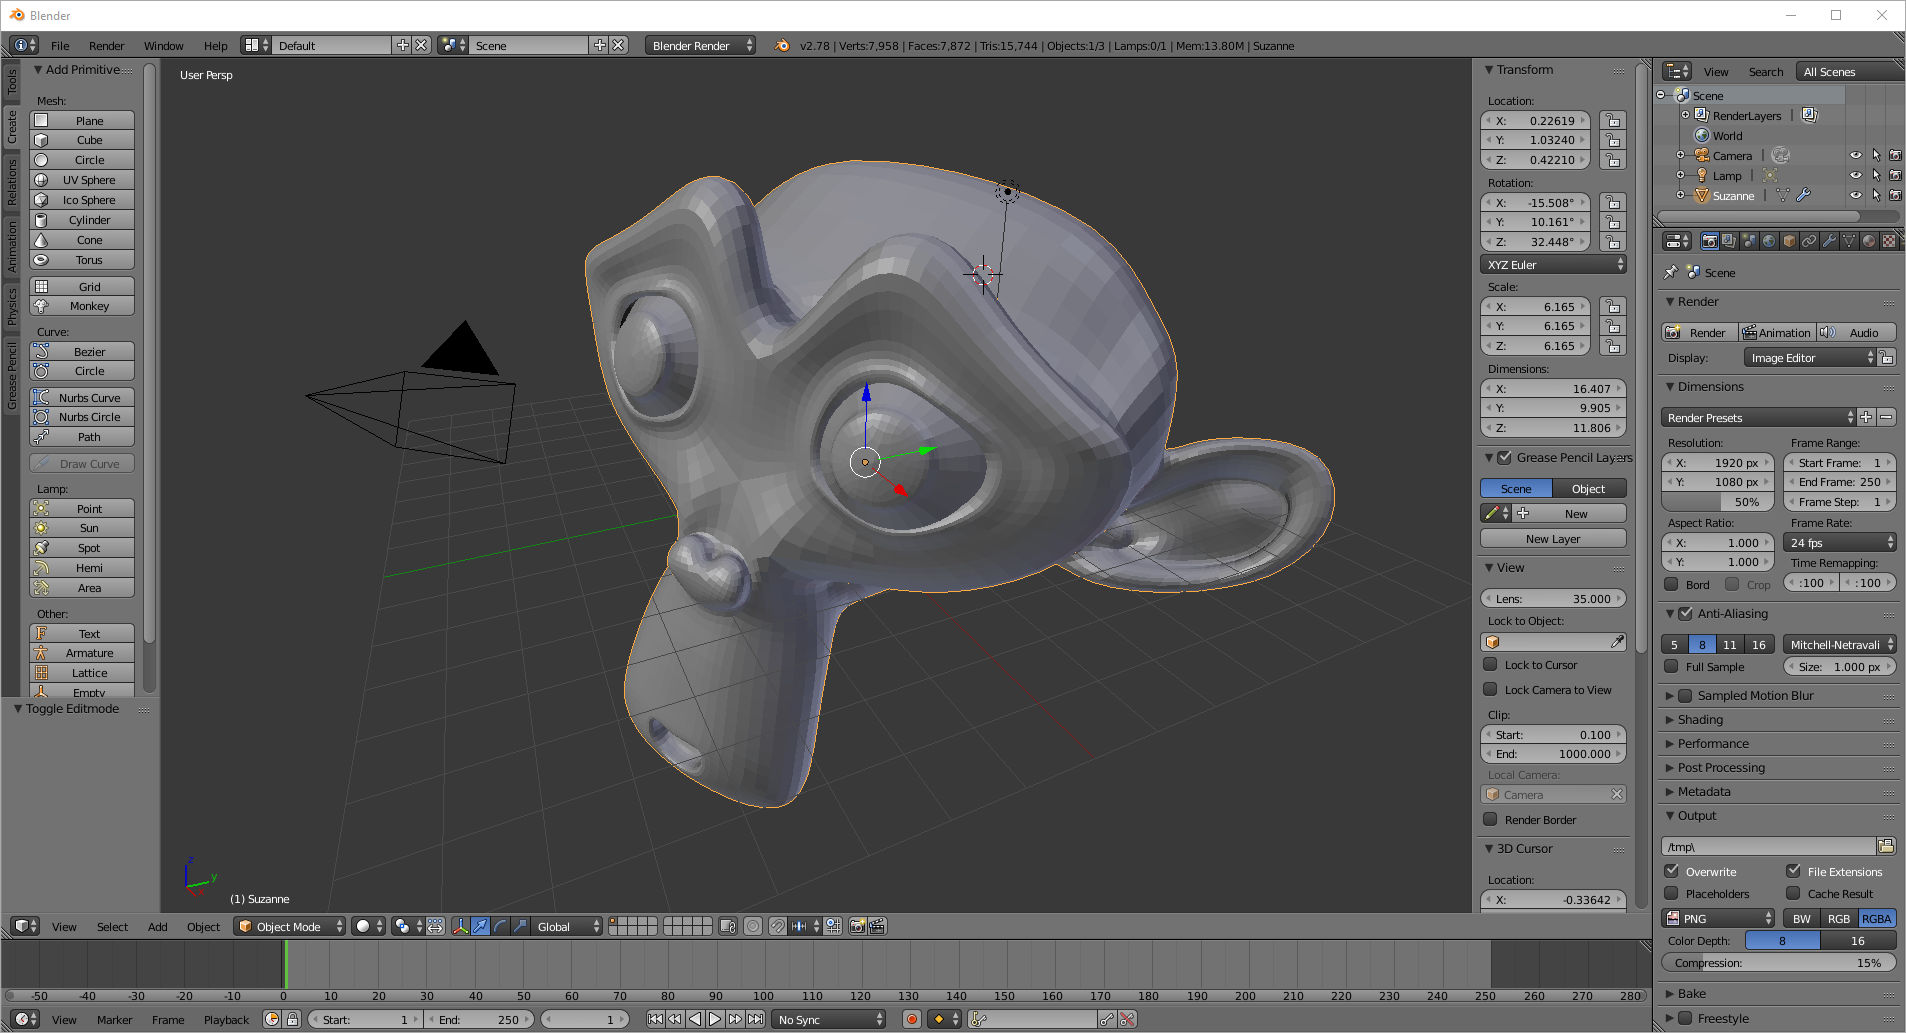Expand the Suzanne tree item in outliner
This screenshot has width=1906, height=1033.
1681,195
